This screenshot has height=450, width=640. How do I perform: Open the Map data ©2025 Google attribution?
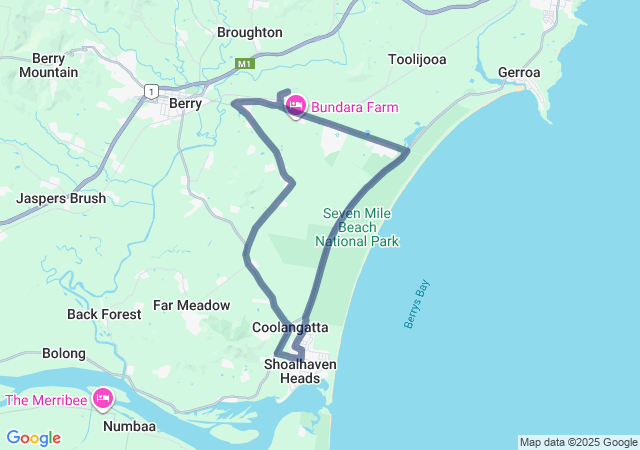578,442
